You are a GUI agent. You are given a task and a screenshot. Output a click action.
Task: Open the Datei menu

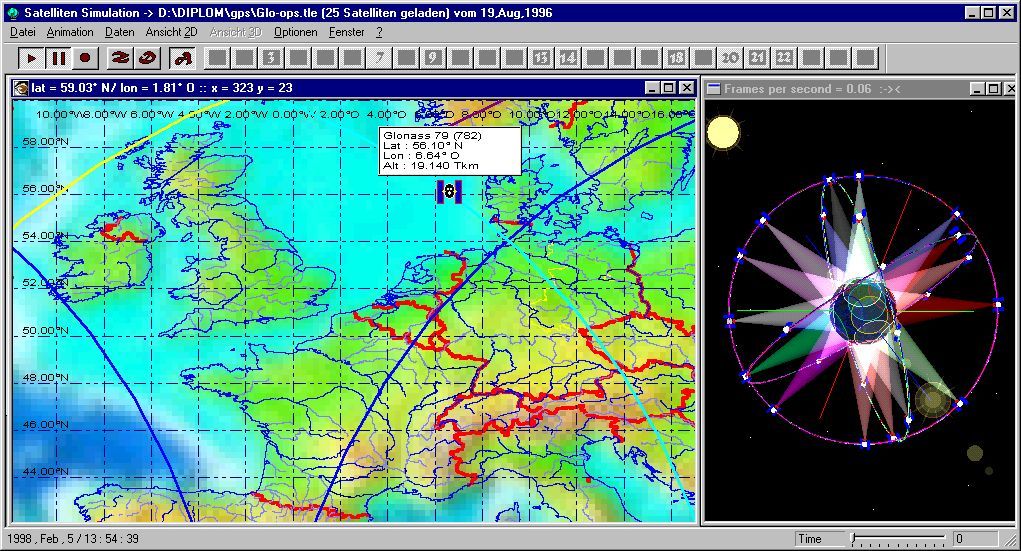tap(22, 32)
